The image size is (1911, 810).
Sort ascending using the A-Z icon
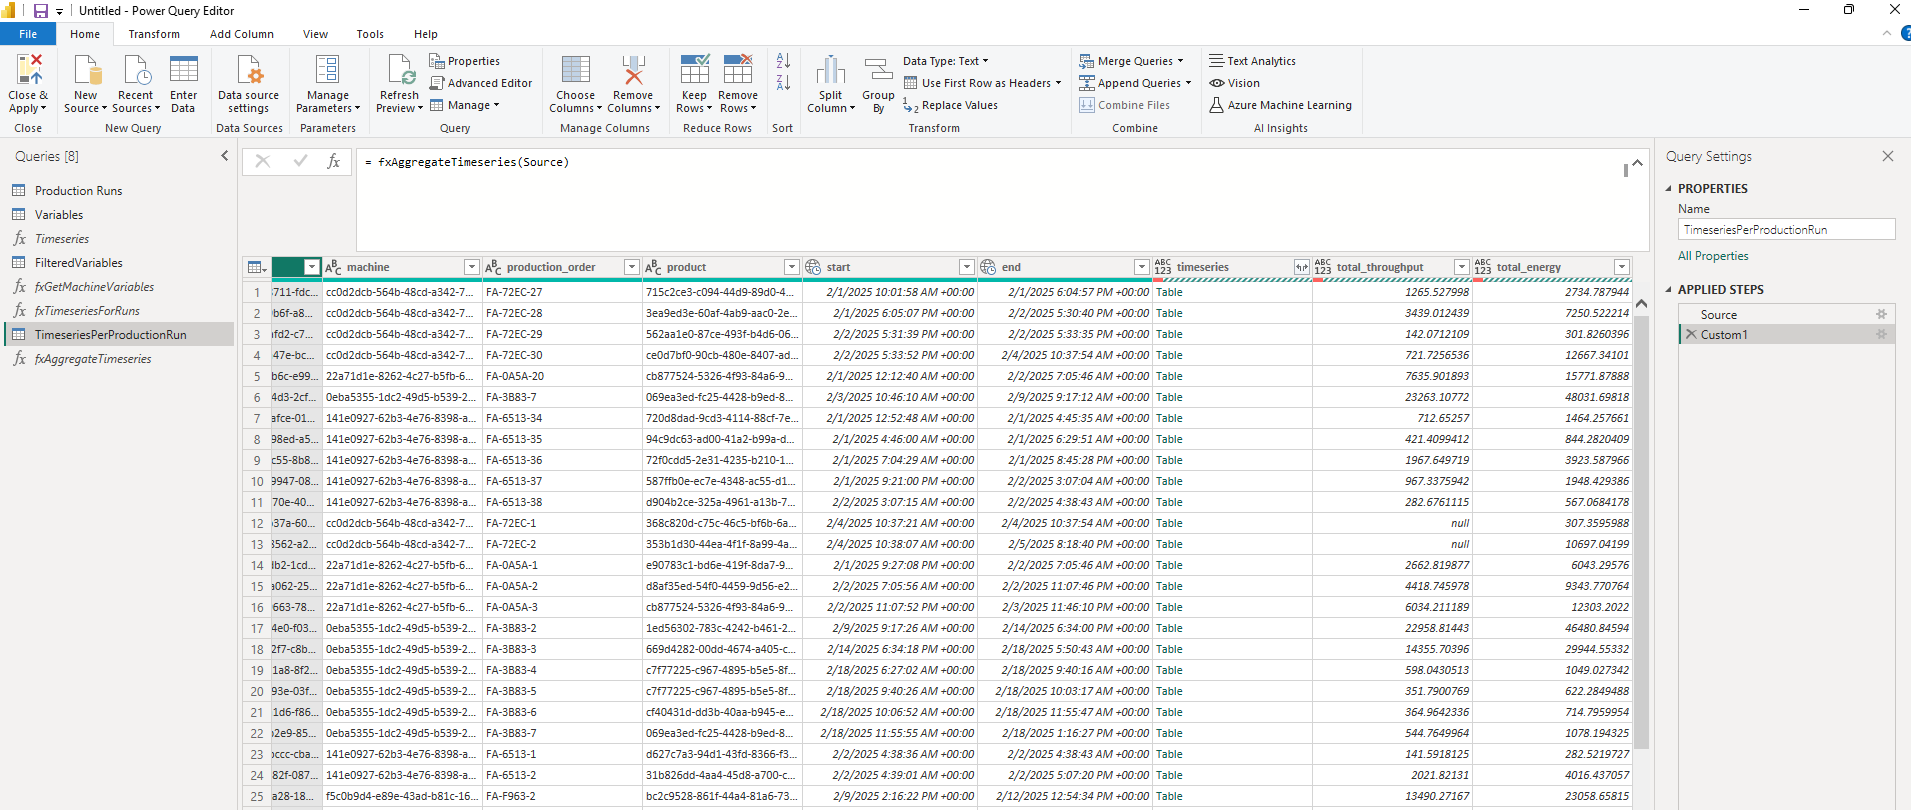point(783,62)
